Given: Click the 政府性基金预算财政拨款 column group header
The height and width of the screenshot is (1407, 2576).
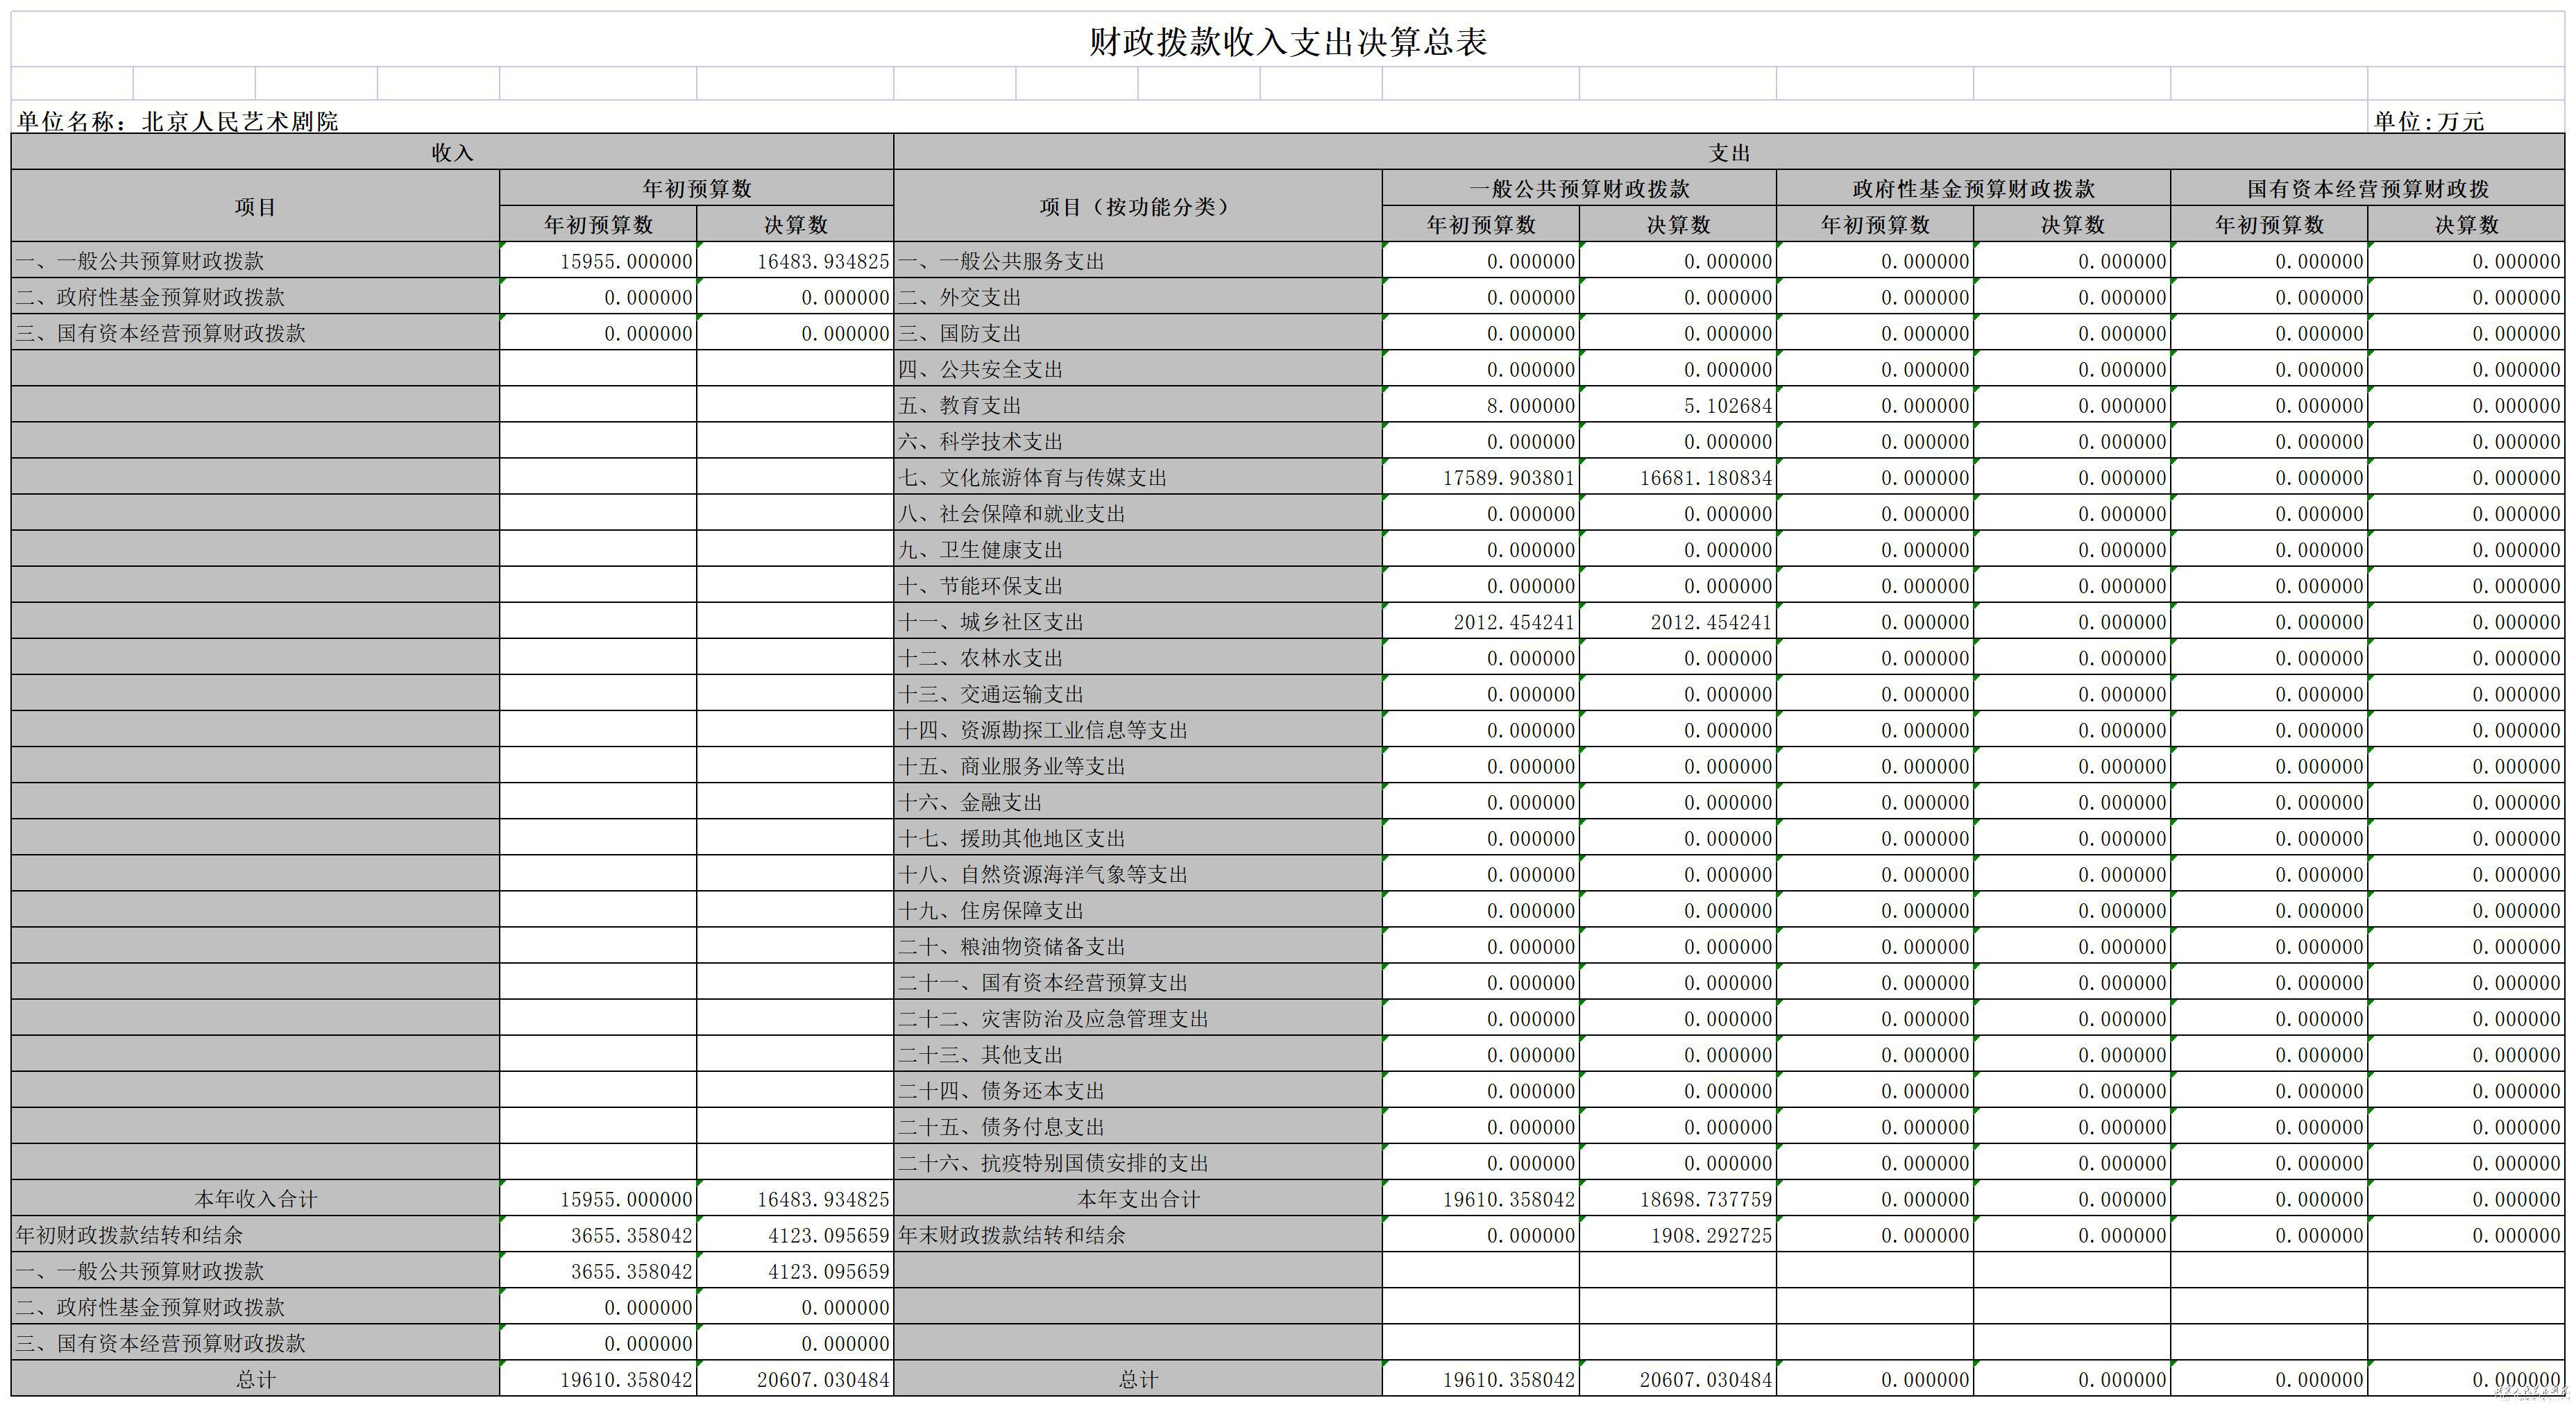Looking at the screenshot, I should (1973, 188).
